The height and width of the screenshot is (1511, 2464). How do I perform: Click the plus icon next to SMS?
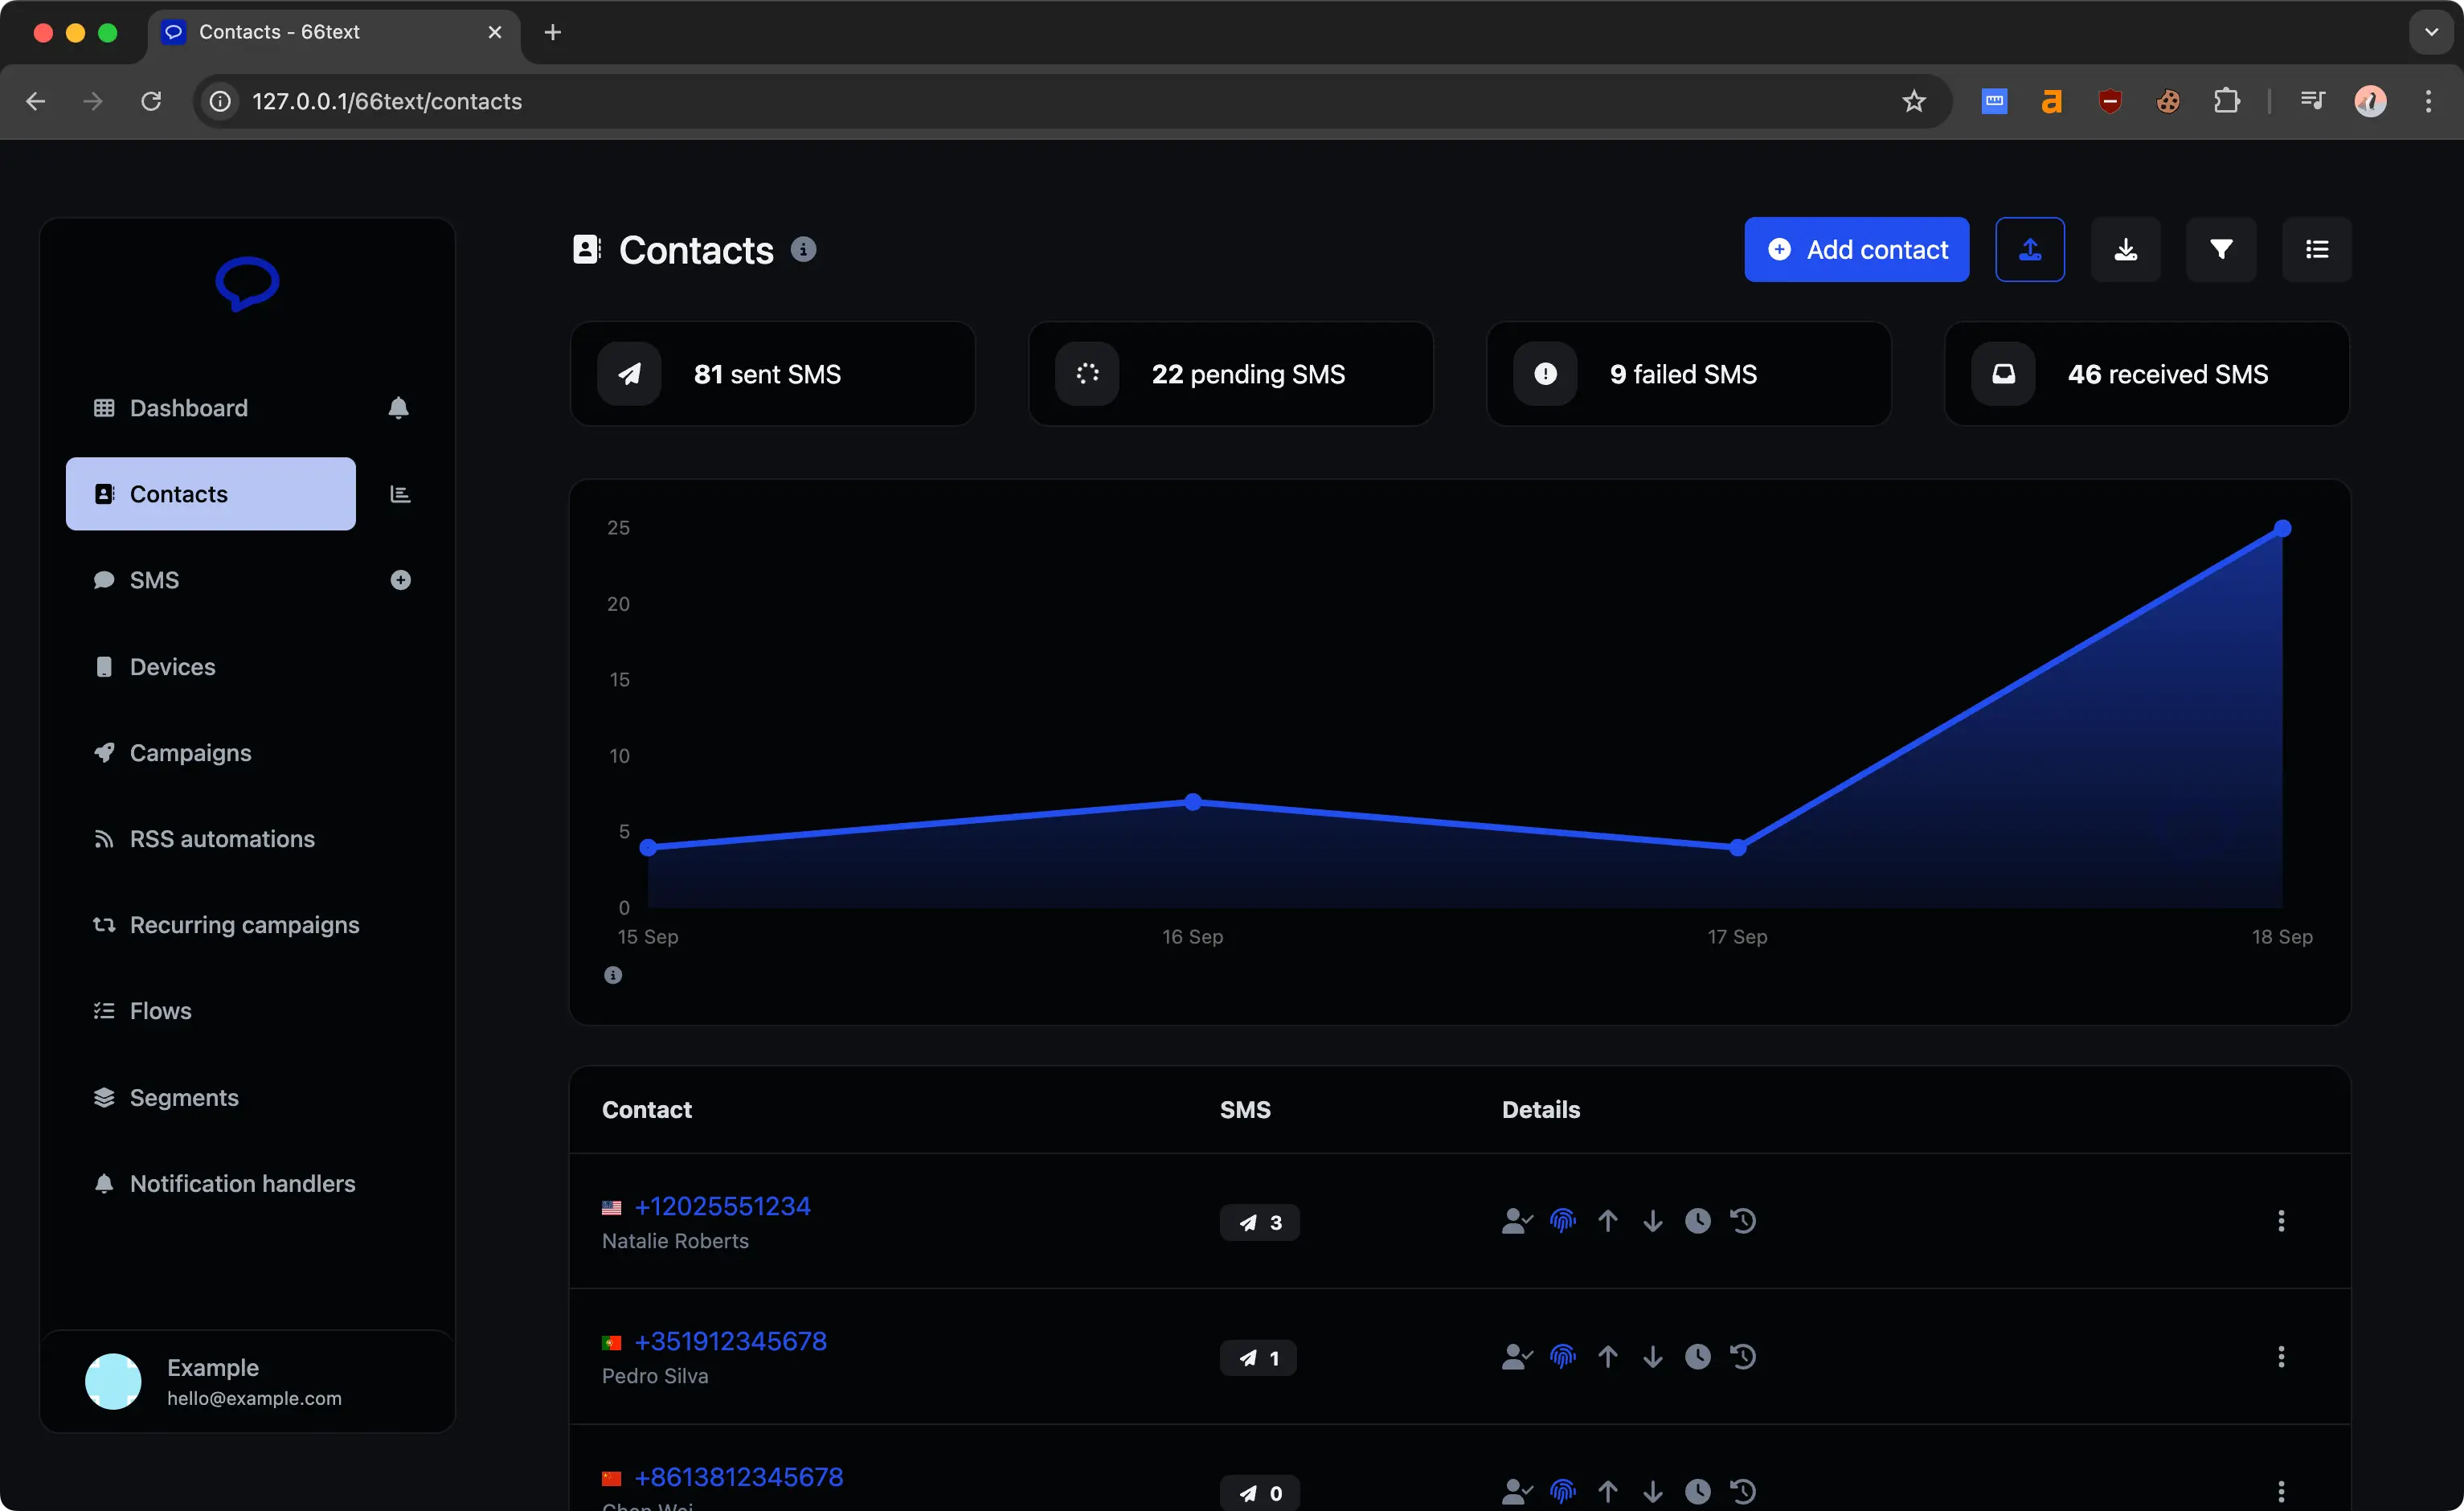click(x=401, y=580)
